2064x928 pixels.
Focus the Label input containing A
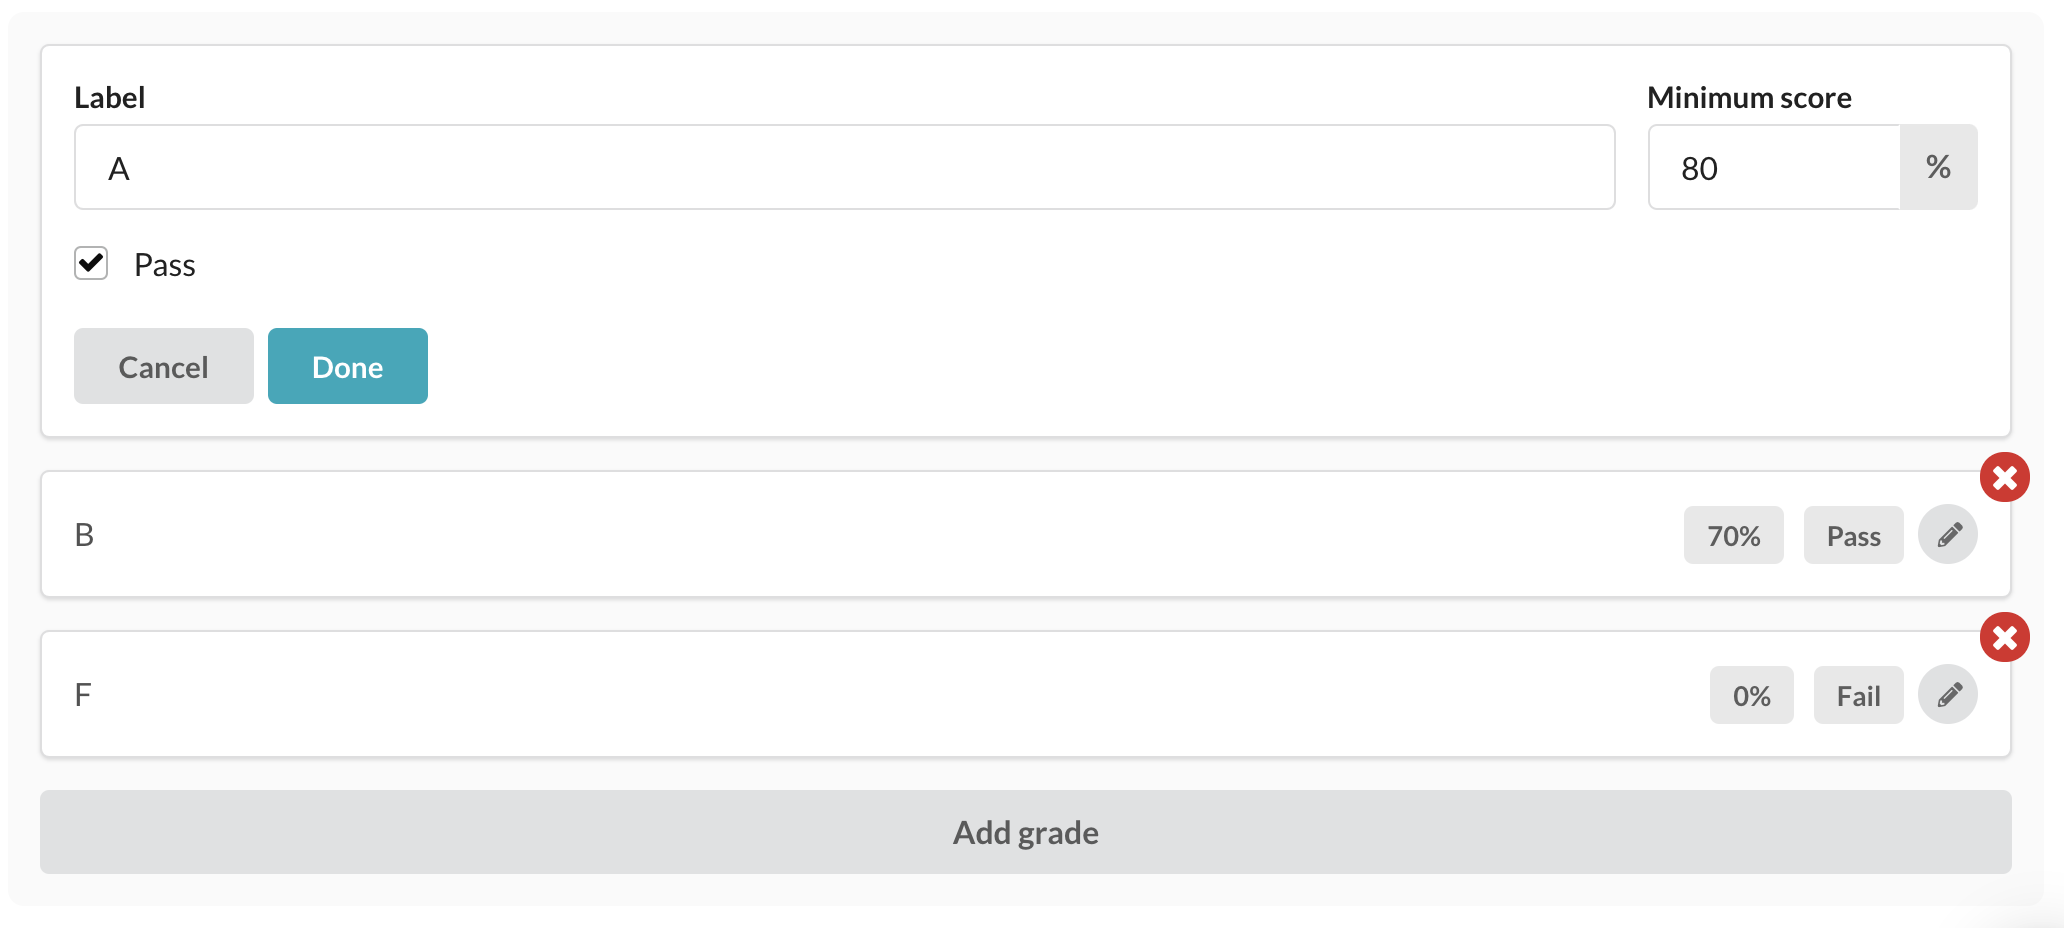click(845, 167)
